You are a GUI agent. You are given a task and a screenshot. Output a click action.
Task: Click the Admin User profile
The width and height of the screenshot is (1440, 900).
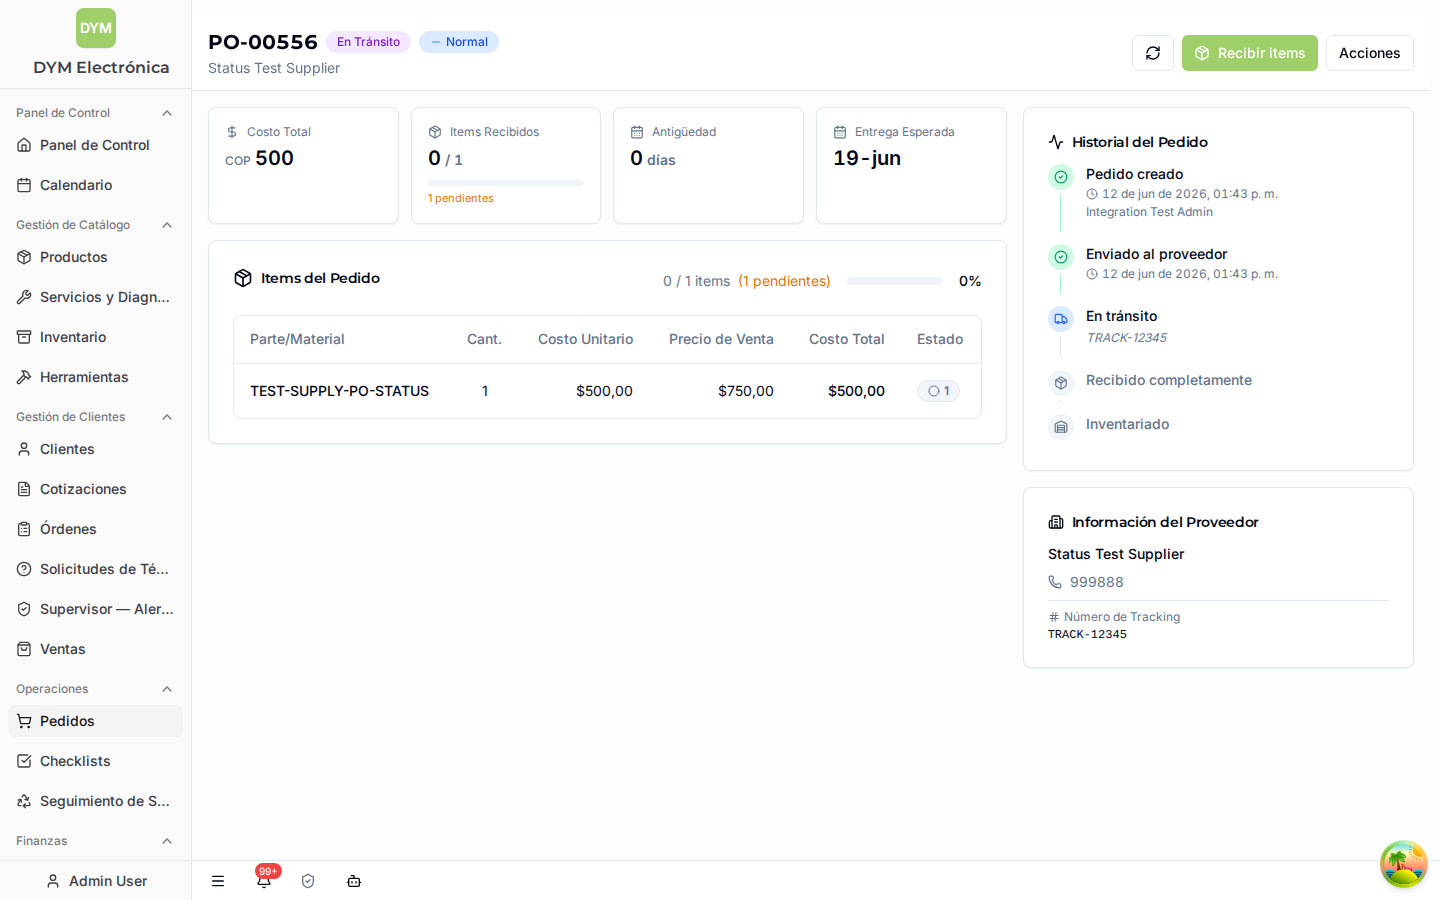(96, 881)
